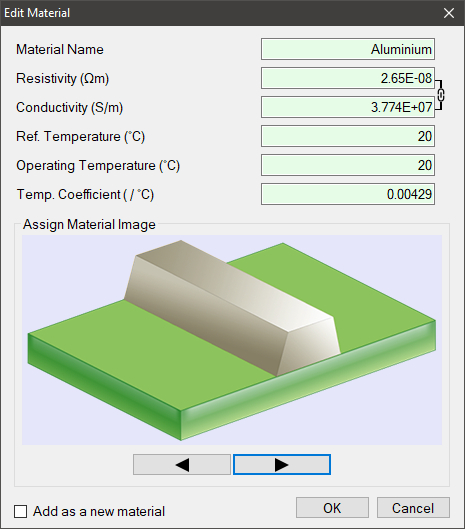Click the Assign Material Image group label
This screenshot has height=529, width=465.
point(89,224)
